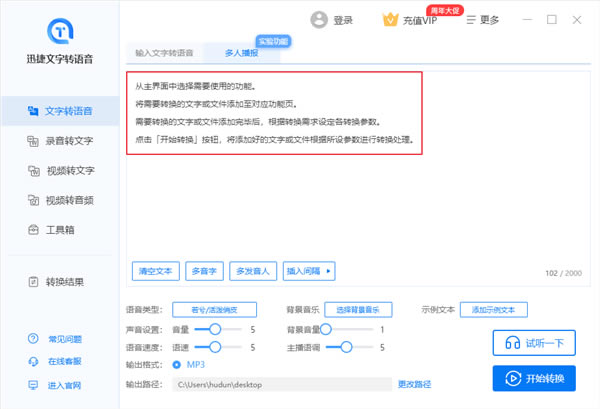
Task: Adjust the 主播语调 pitch slider
Action: click(x=346, y=347)
